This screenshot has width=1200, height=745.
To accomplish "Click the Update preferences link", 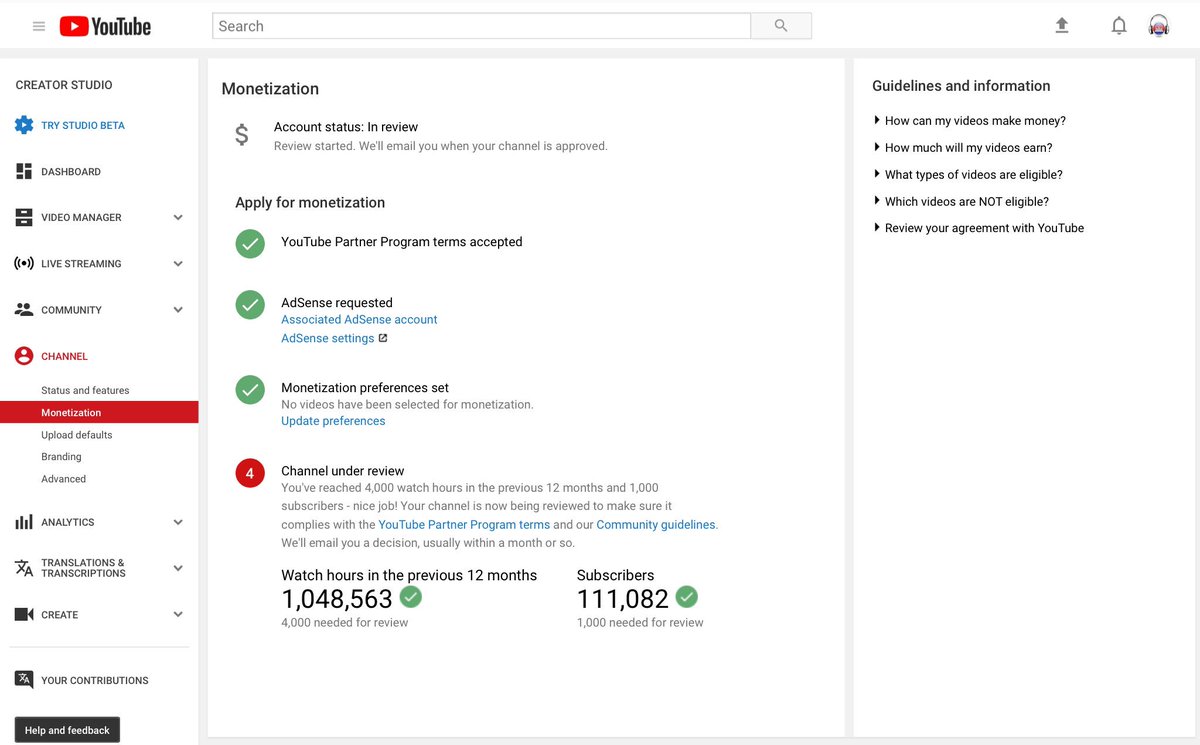I will [x=333, y=421].
